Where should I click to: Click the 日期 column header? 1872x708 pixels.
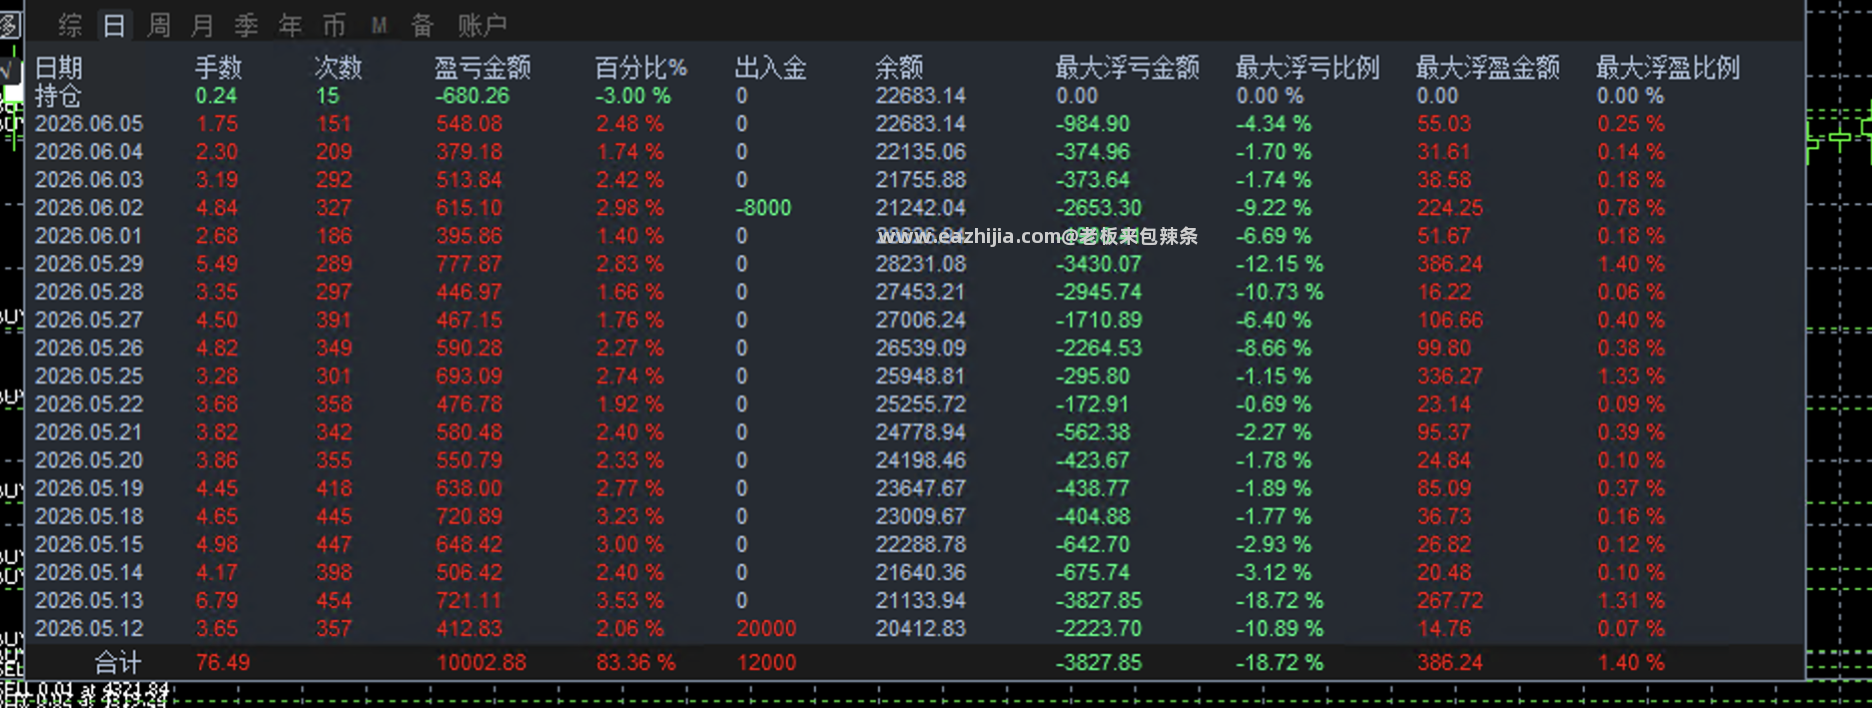[x=58, y=68]
